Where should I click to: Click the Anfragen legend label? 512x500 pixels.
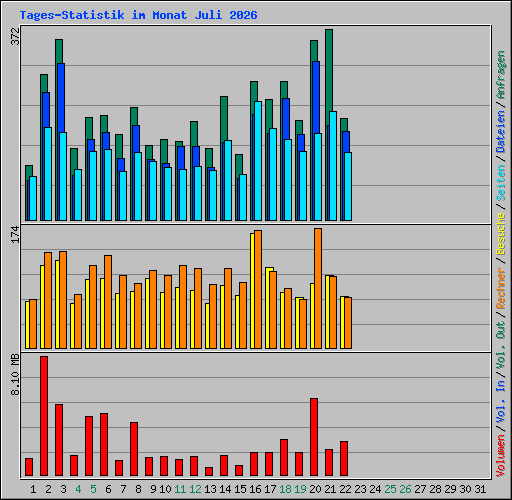click(501, 75)
